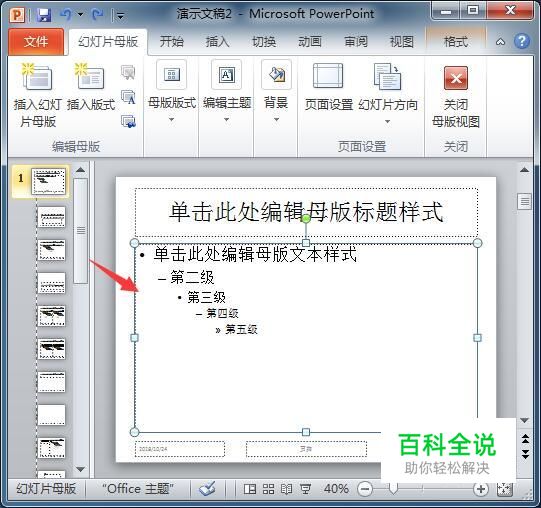Go to next slide double-arrow button
This screenshot has height=508, width=541.
click(525, 454)
